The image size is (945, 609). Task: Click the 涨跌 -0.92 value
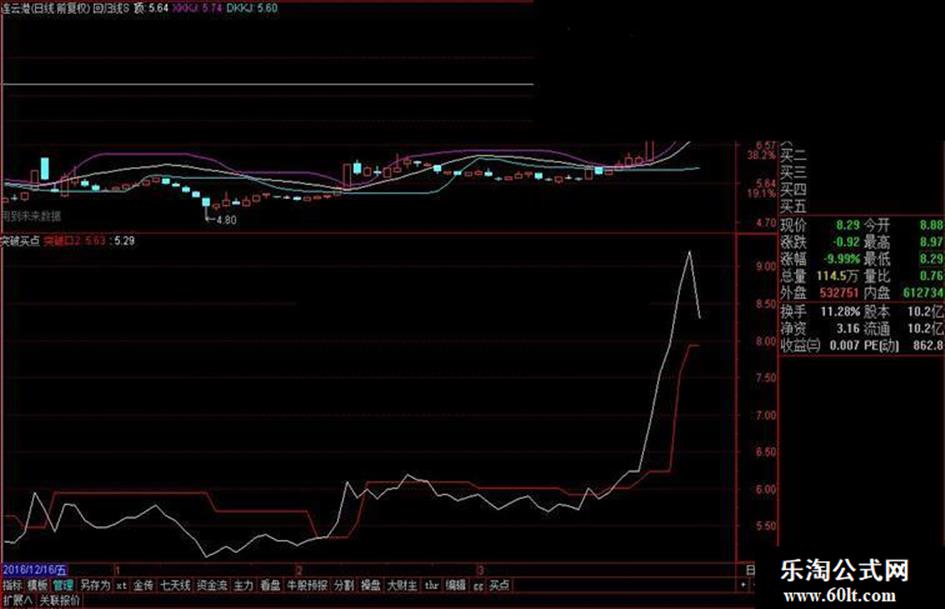pos(847,242)
